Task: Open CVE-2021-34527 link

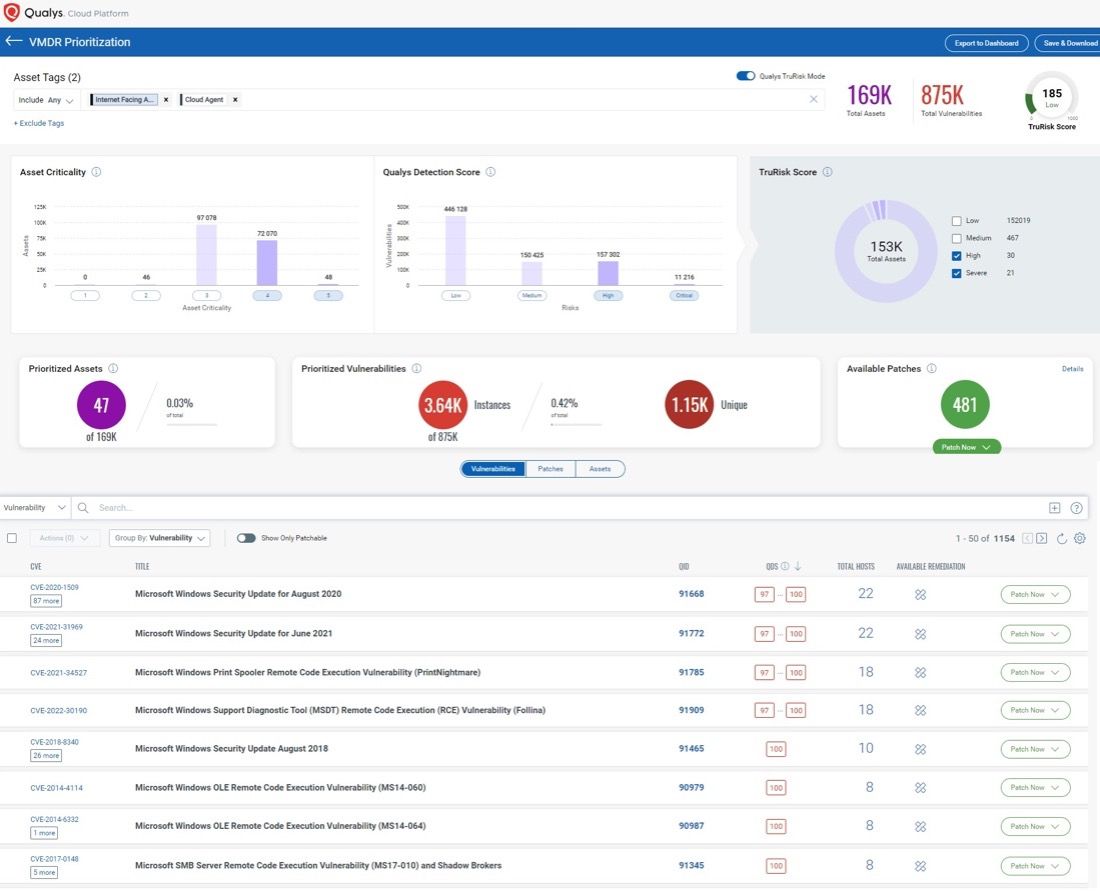Action: tap(58, 673)
